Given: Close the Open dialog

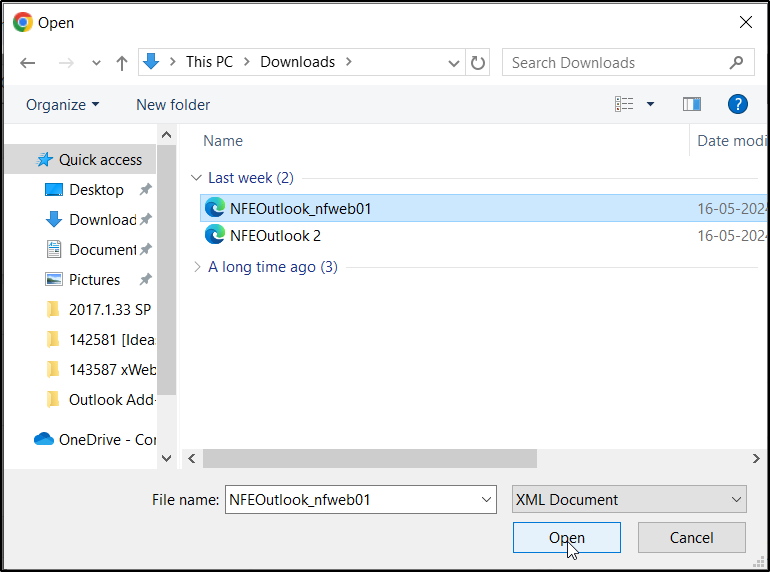Looking at the screenshot, I should [746, 22].
